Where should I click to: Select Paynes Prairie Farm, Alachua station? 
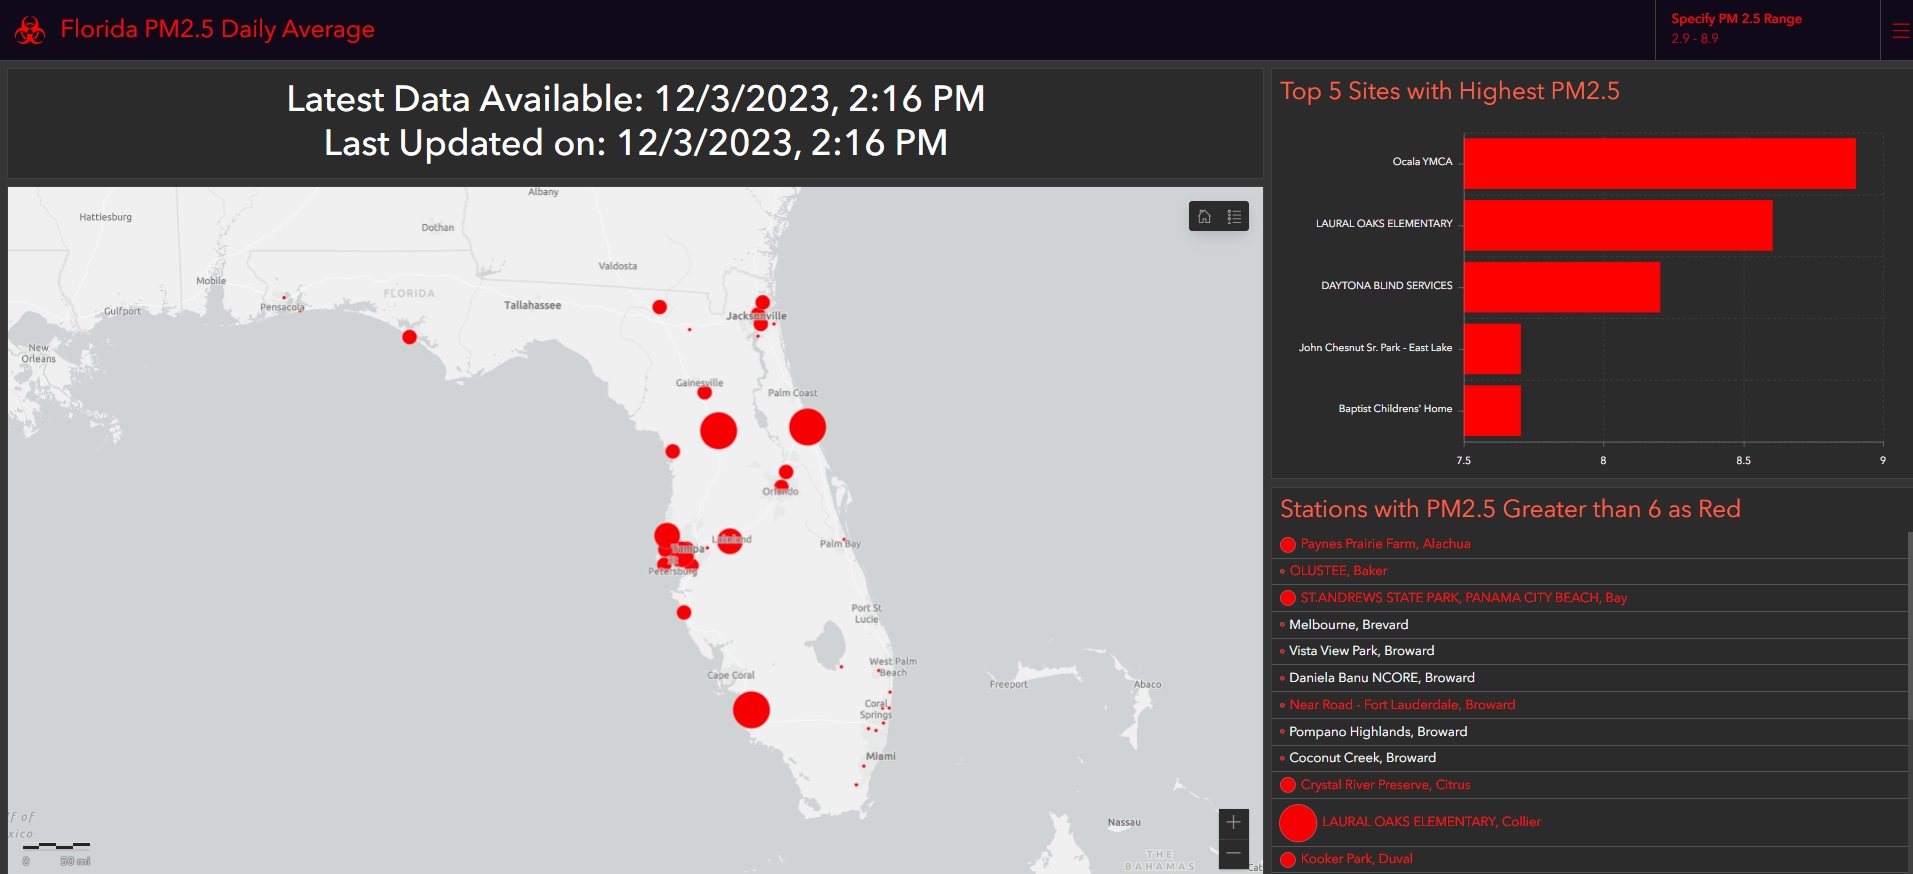(x=1384, y=544)
